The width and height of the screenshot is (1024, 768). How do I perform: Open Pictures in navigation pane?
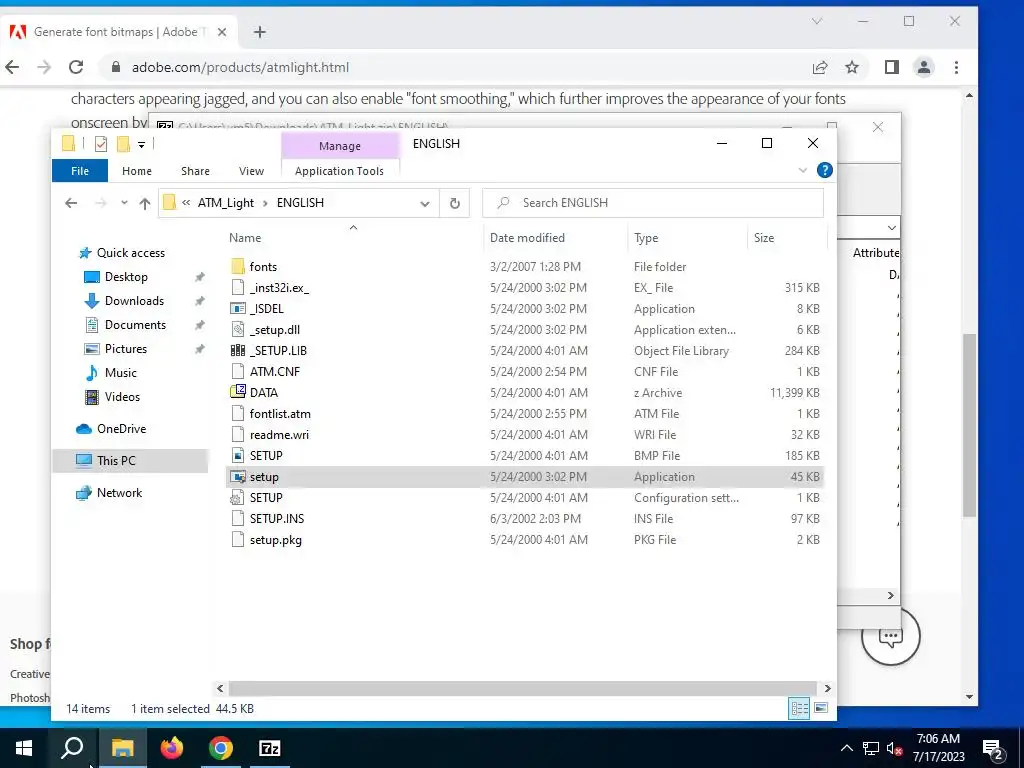(125, 349)
